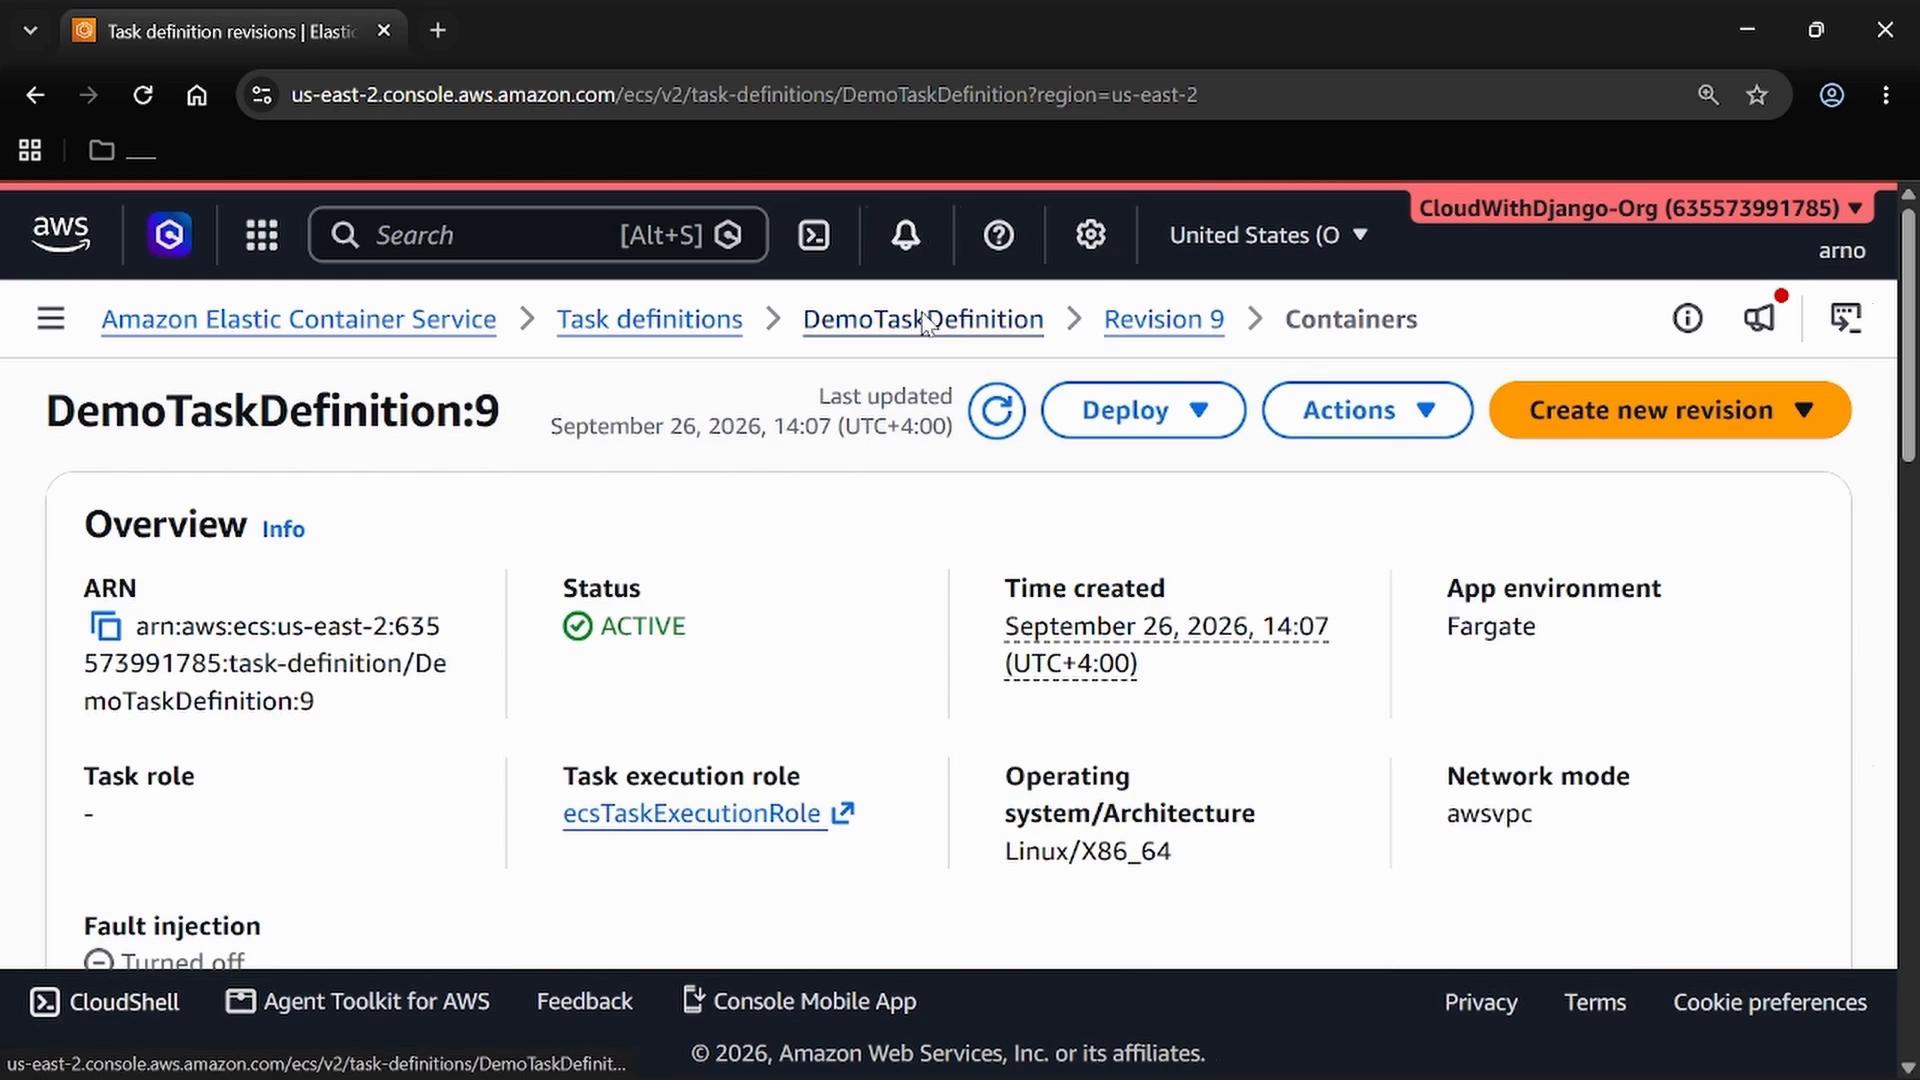1920x1080 pixels.
Task: Open Cookie preferences in the footer
Action: [x=1770, y=1002]
